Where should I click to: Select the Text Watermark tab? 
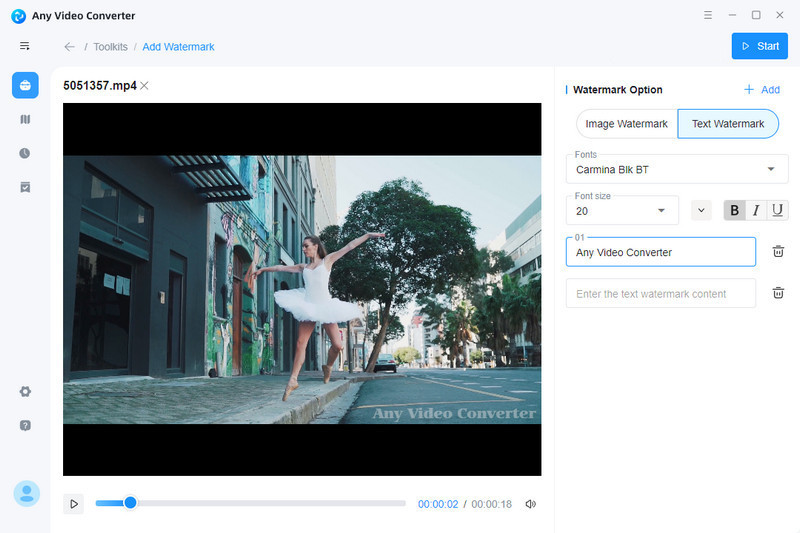728,124
